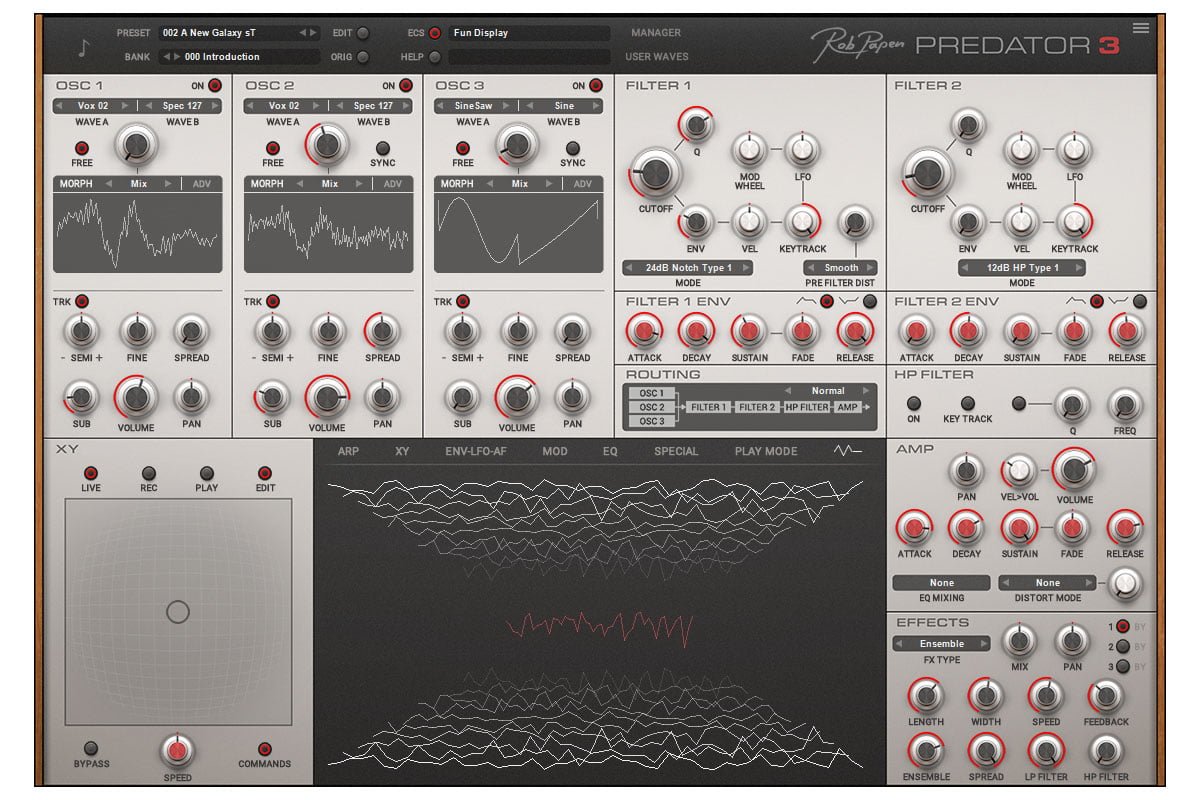The height and width of the screenshot is (800, 1200).
Task: Click FILTER 1 block in routing
Action: click(x=709, y=407)
